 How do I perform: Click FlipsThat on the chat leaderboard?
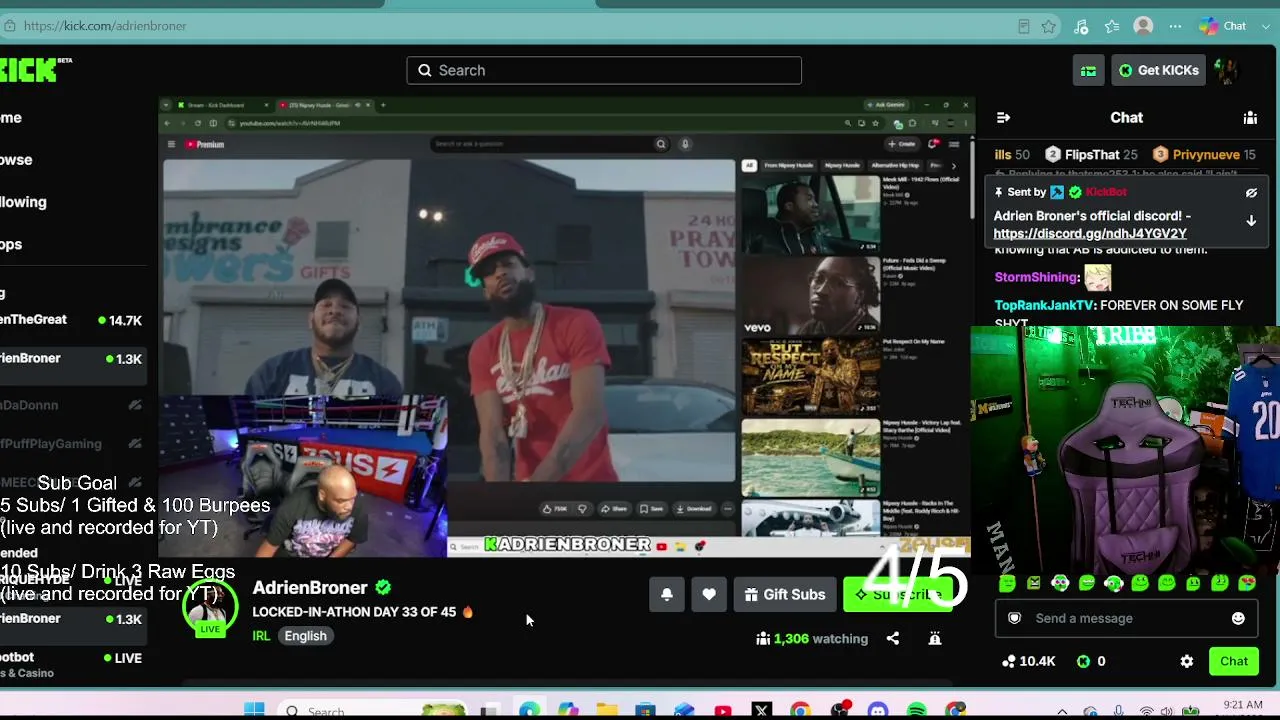[x=1092, y=155]
